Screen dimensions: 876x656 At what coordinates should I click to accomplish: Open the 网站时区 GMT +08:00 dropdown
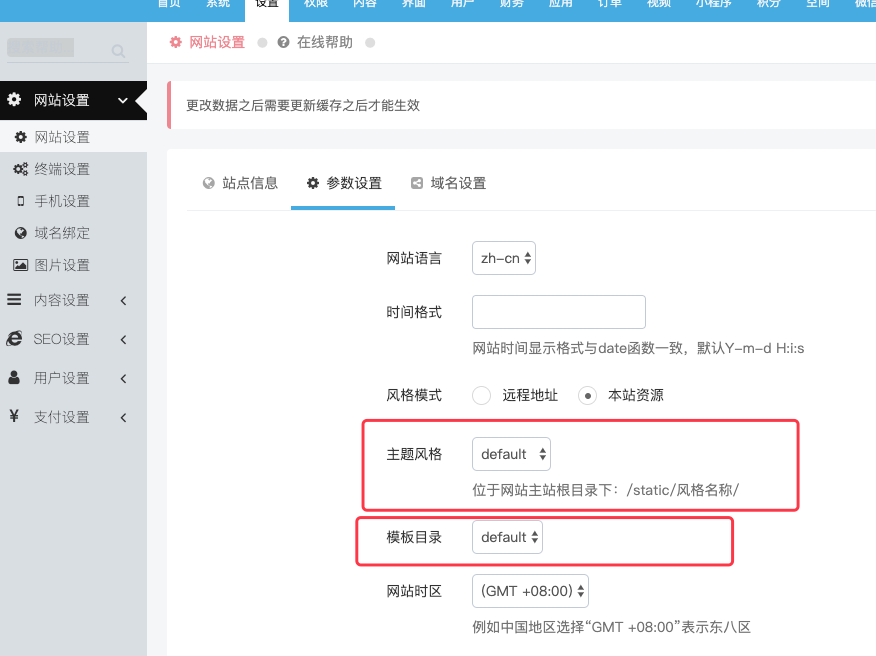coord(530,591)
